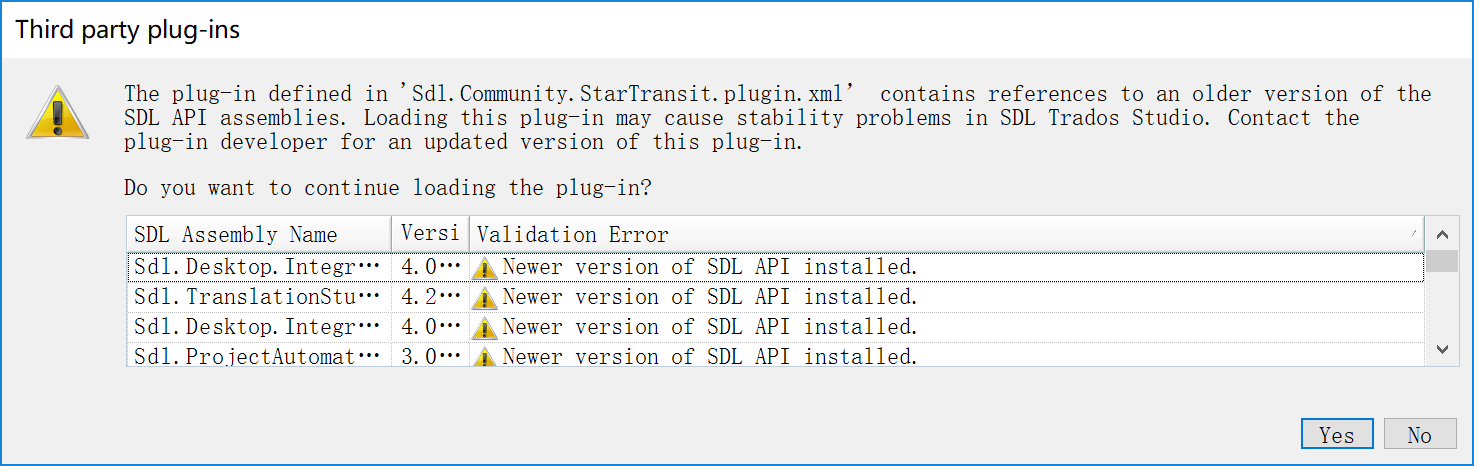Click the scroll up arrow of the list
The image size is (1474, 466).
[x=1441, y=235]
